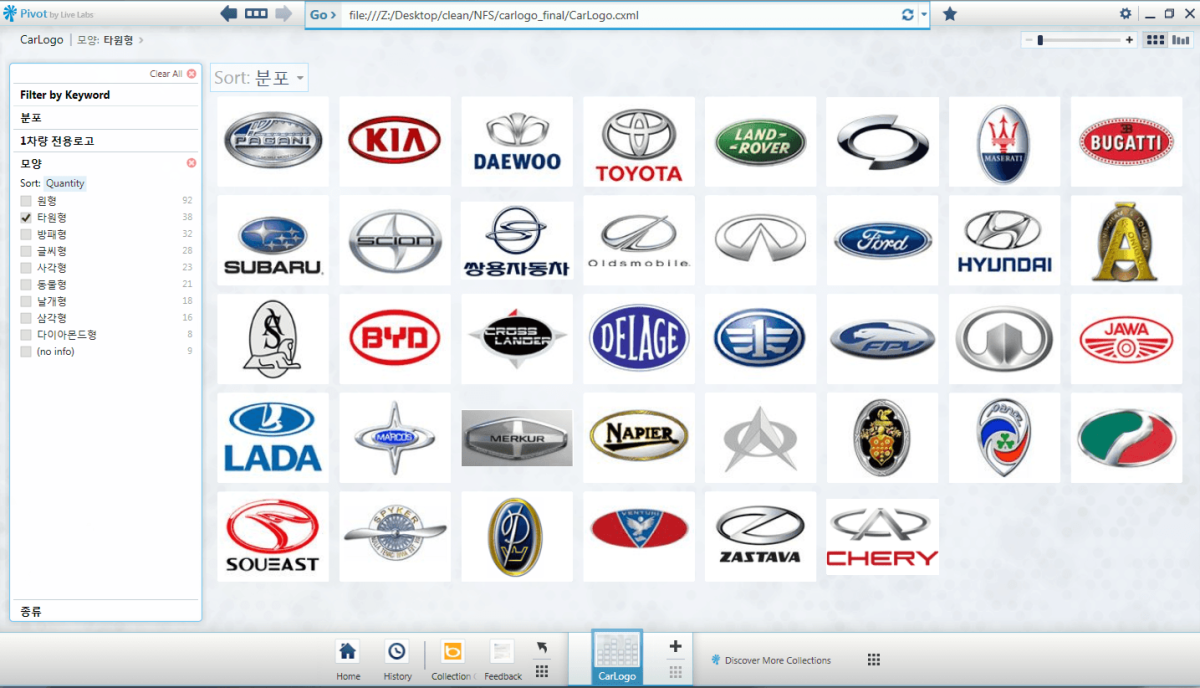Screen dimensions: 1200x688
Task: Click the back navigation arrow
Action: [x=229, y=14]
